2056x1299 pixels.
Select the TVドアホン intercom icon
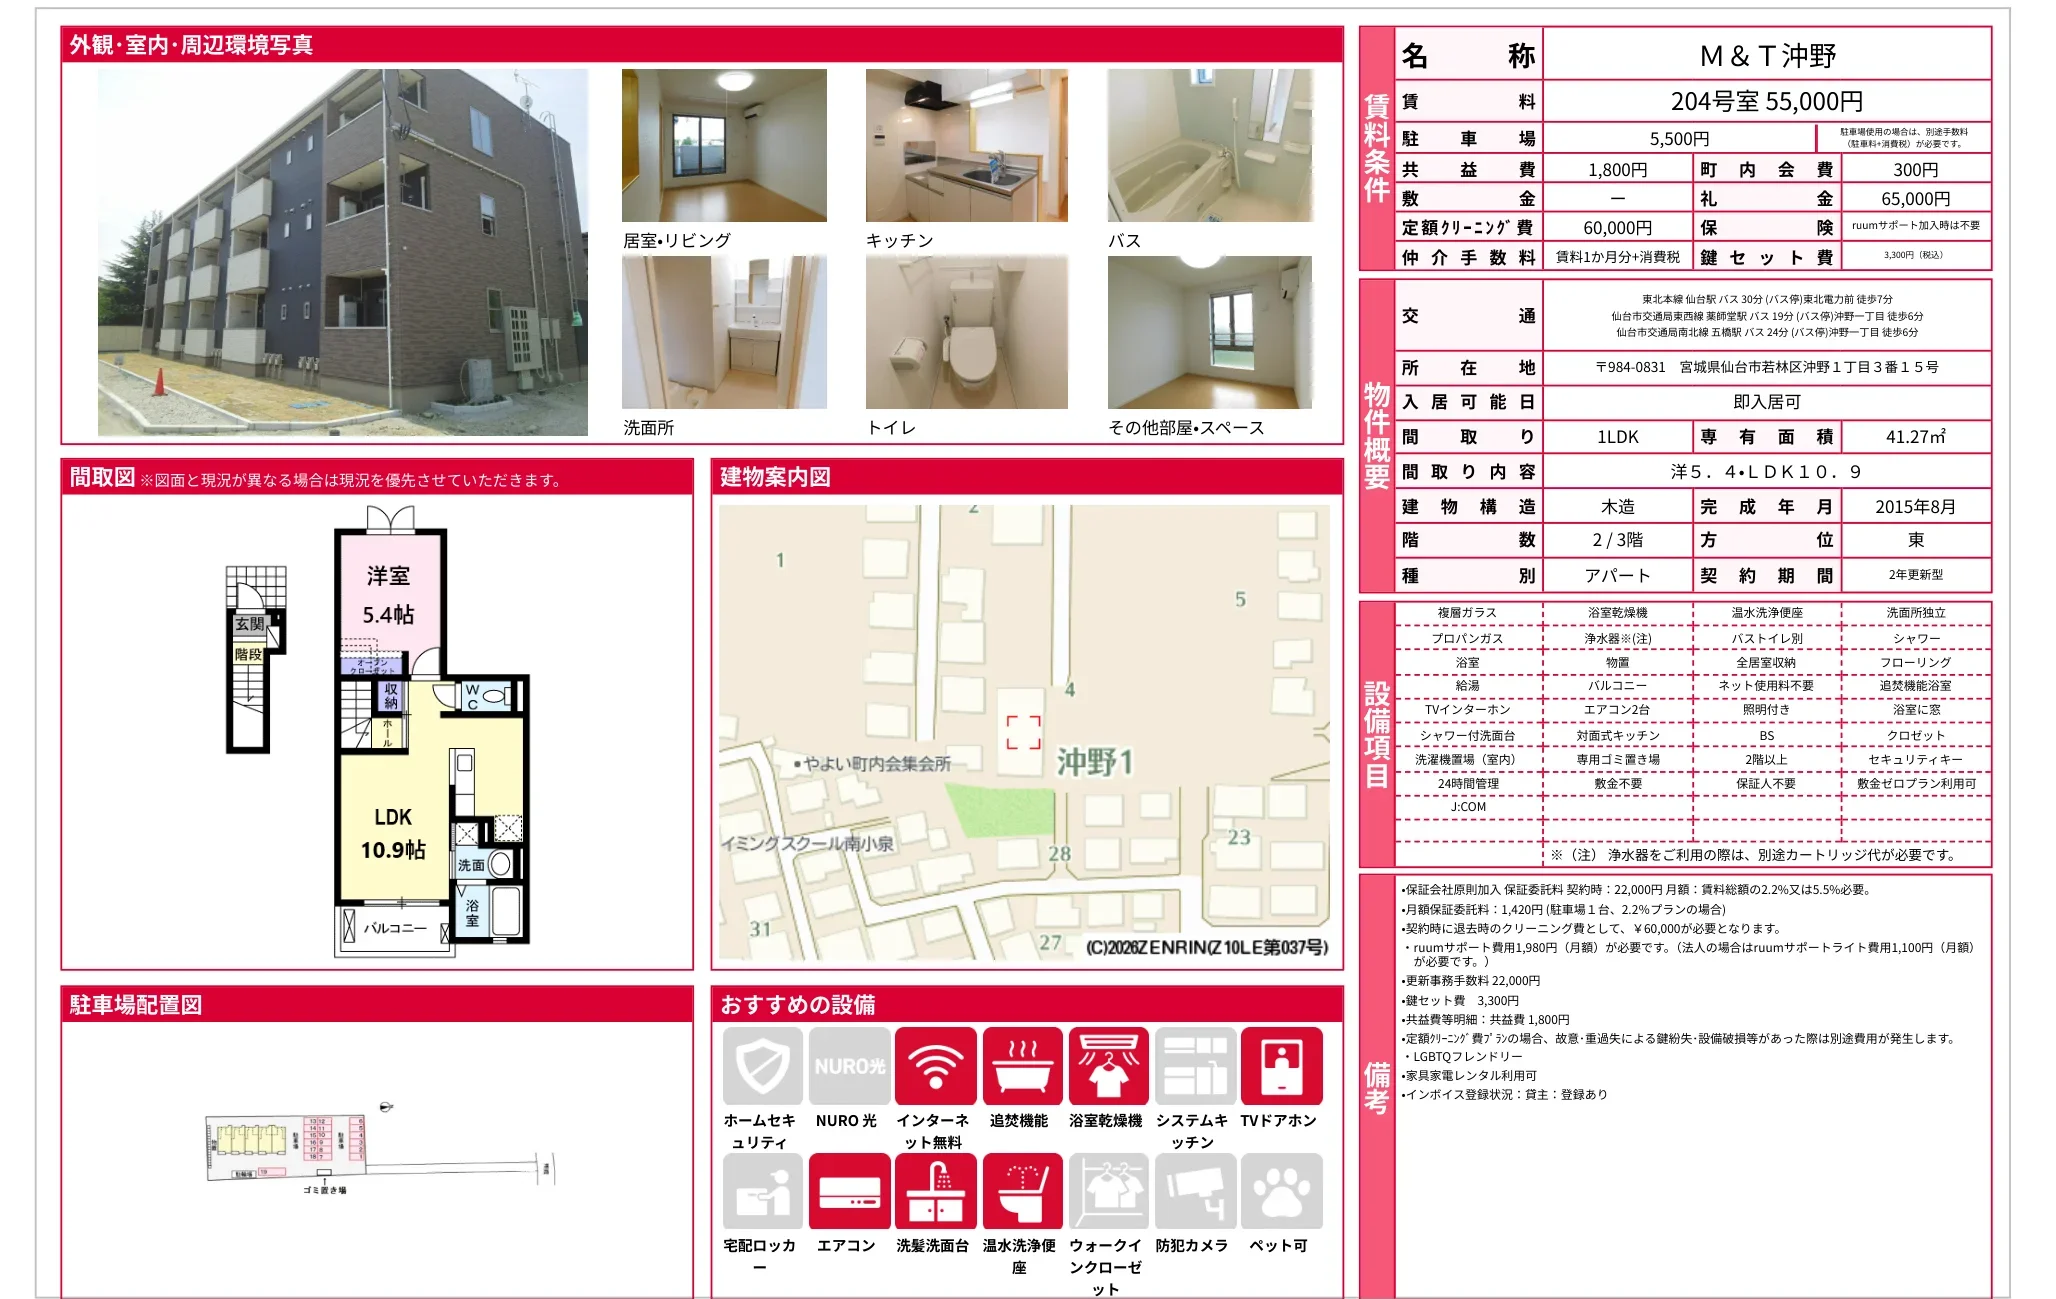pos(1281,1066)
